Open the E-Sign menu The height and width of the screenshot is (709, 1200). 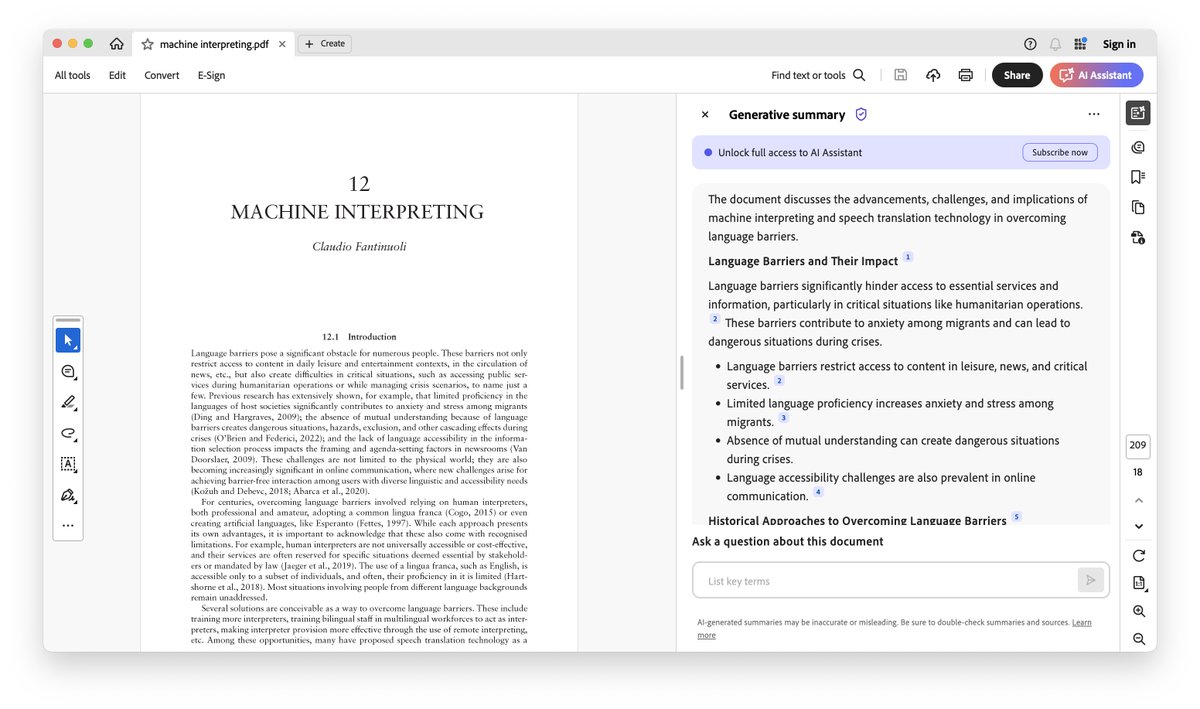click(211, 75)
